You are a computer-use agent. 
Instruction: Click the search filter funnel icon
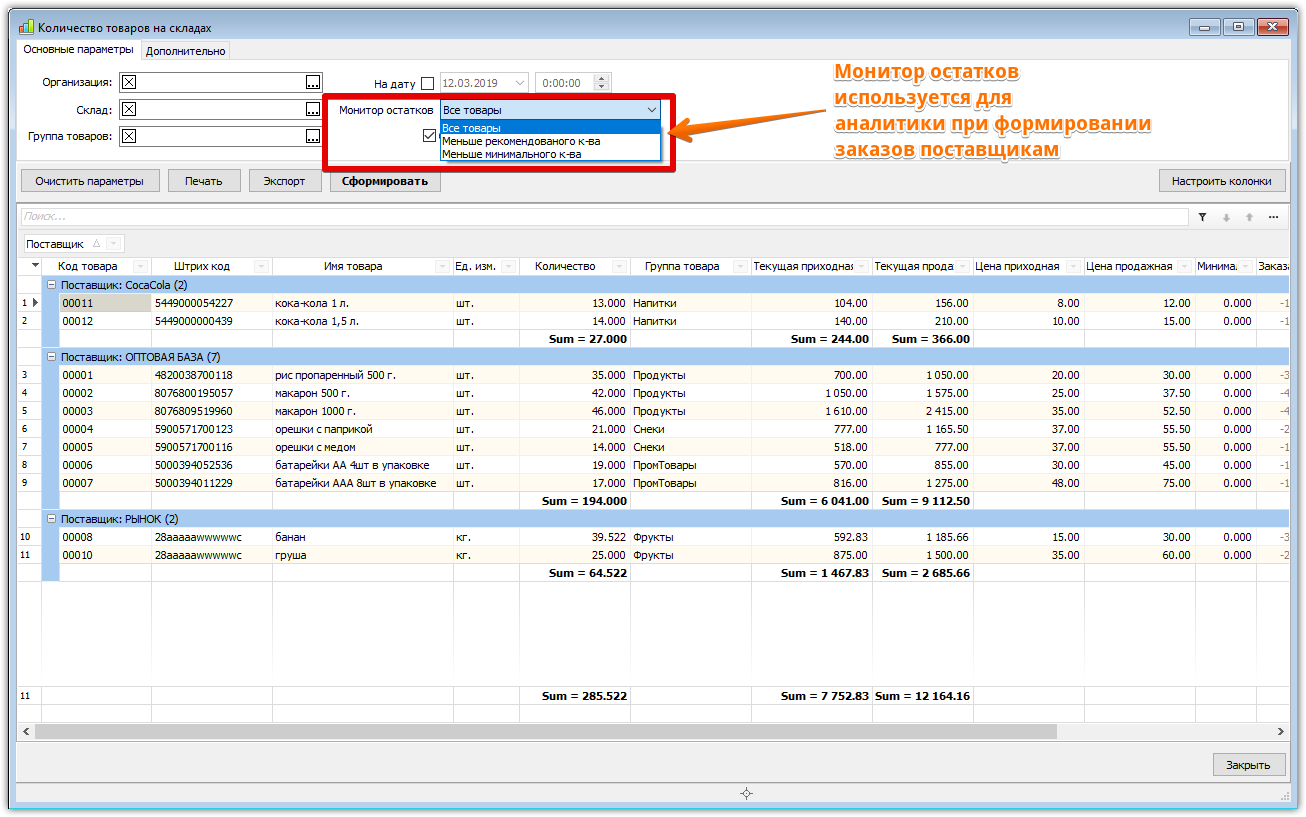click(1202, 217)
